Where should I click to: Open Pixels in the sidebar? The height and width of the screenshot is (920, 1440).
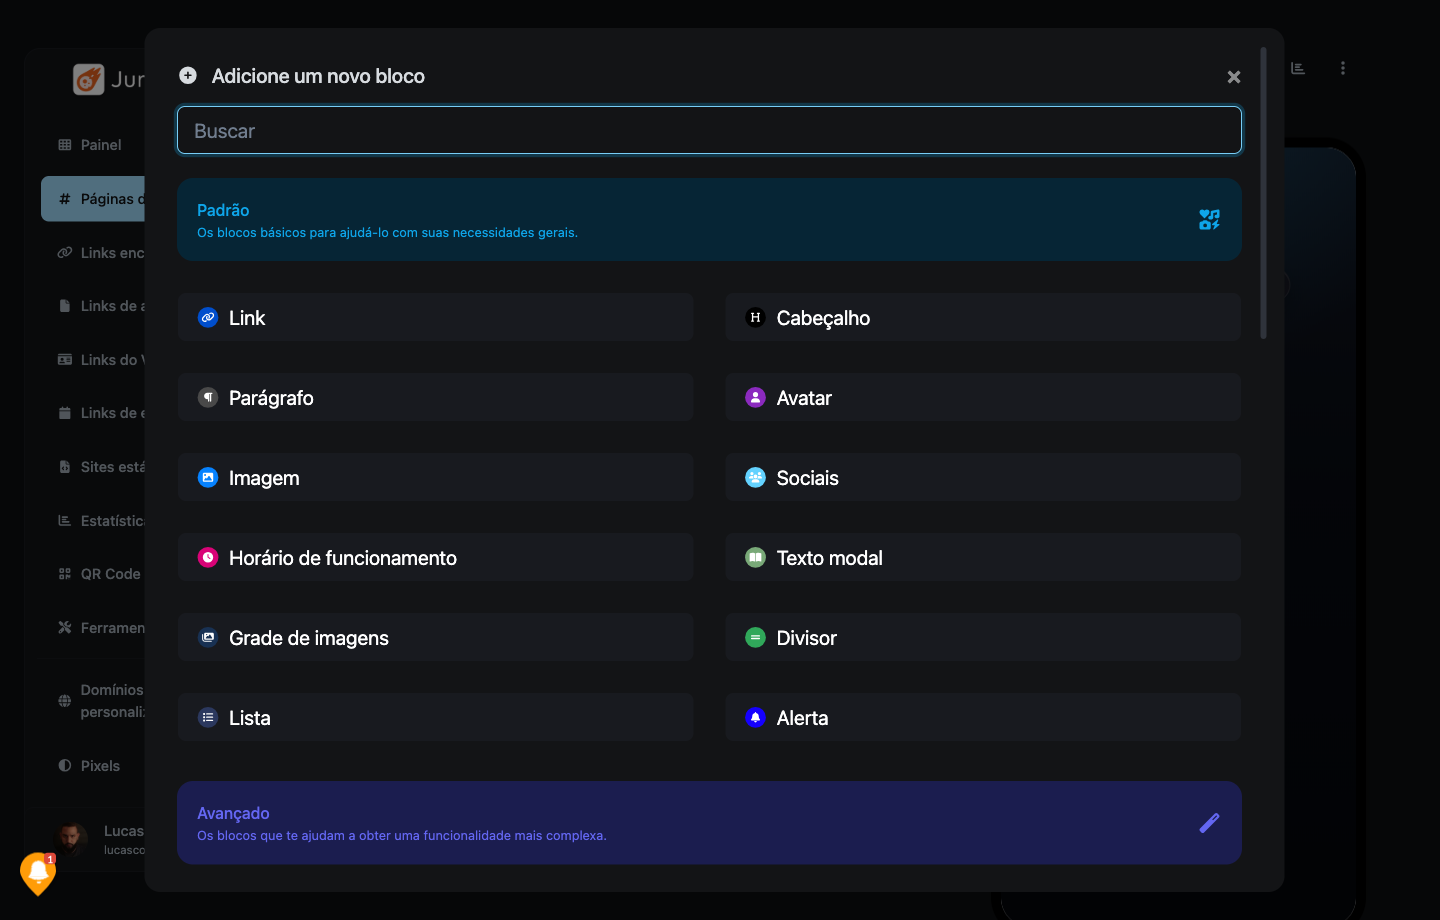pyautogui.click(x=89, y=766)
